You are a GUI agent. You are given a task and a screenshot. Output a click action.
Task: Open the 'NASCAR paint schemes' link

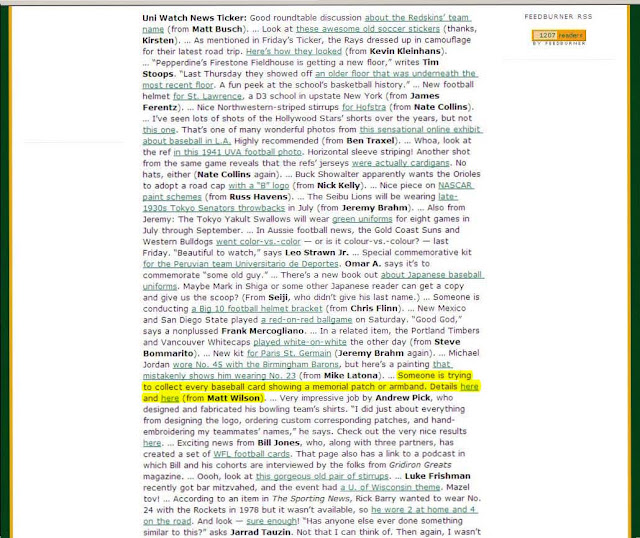pos(456,185)
